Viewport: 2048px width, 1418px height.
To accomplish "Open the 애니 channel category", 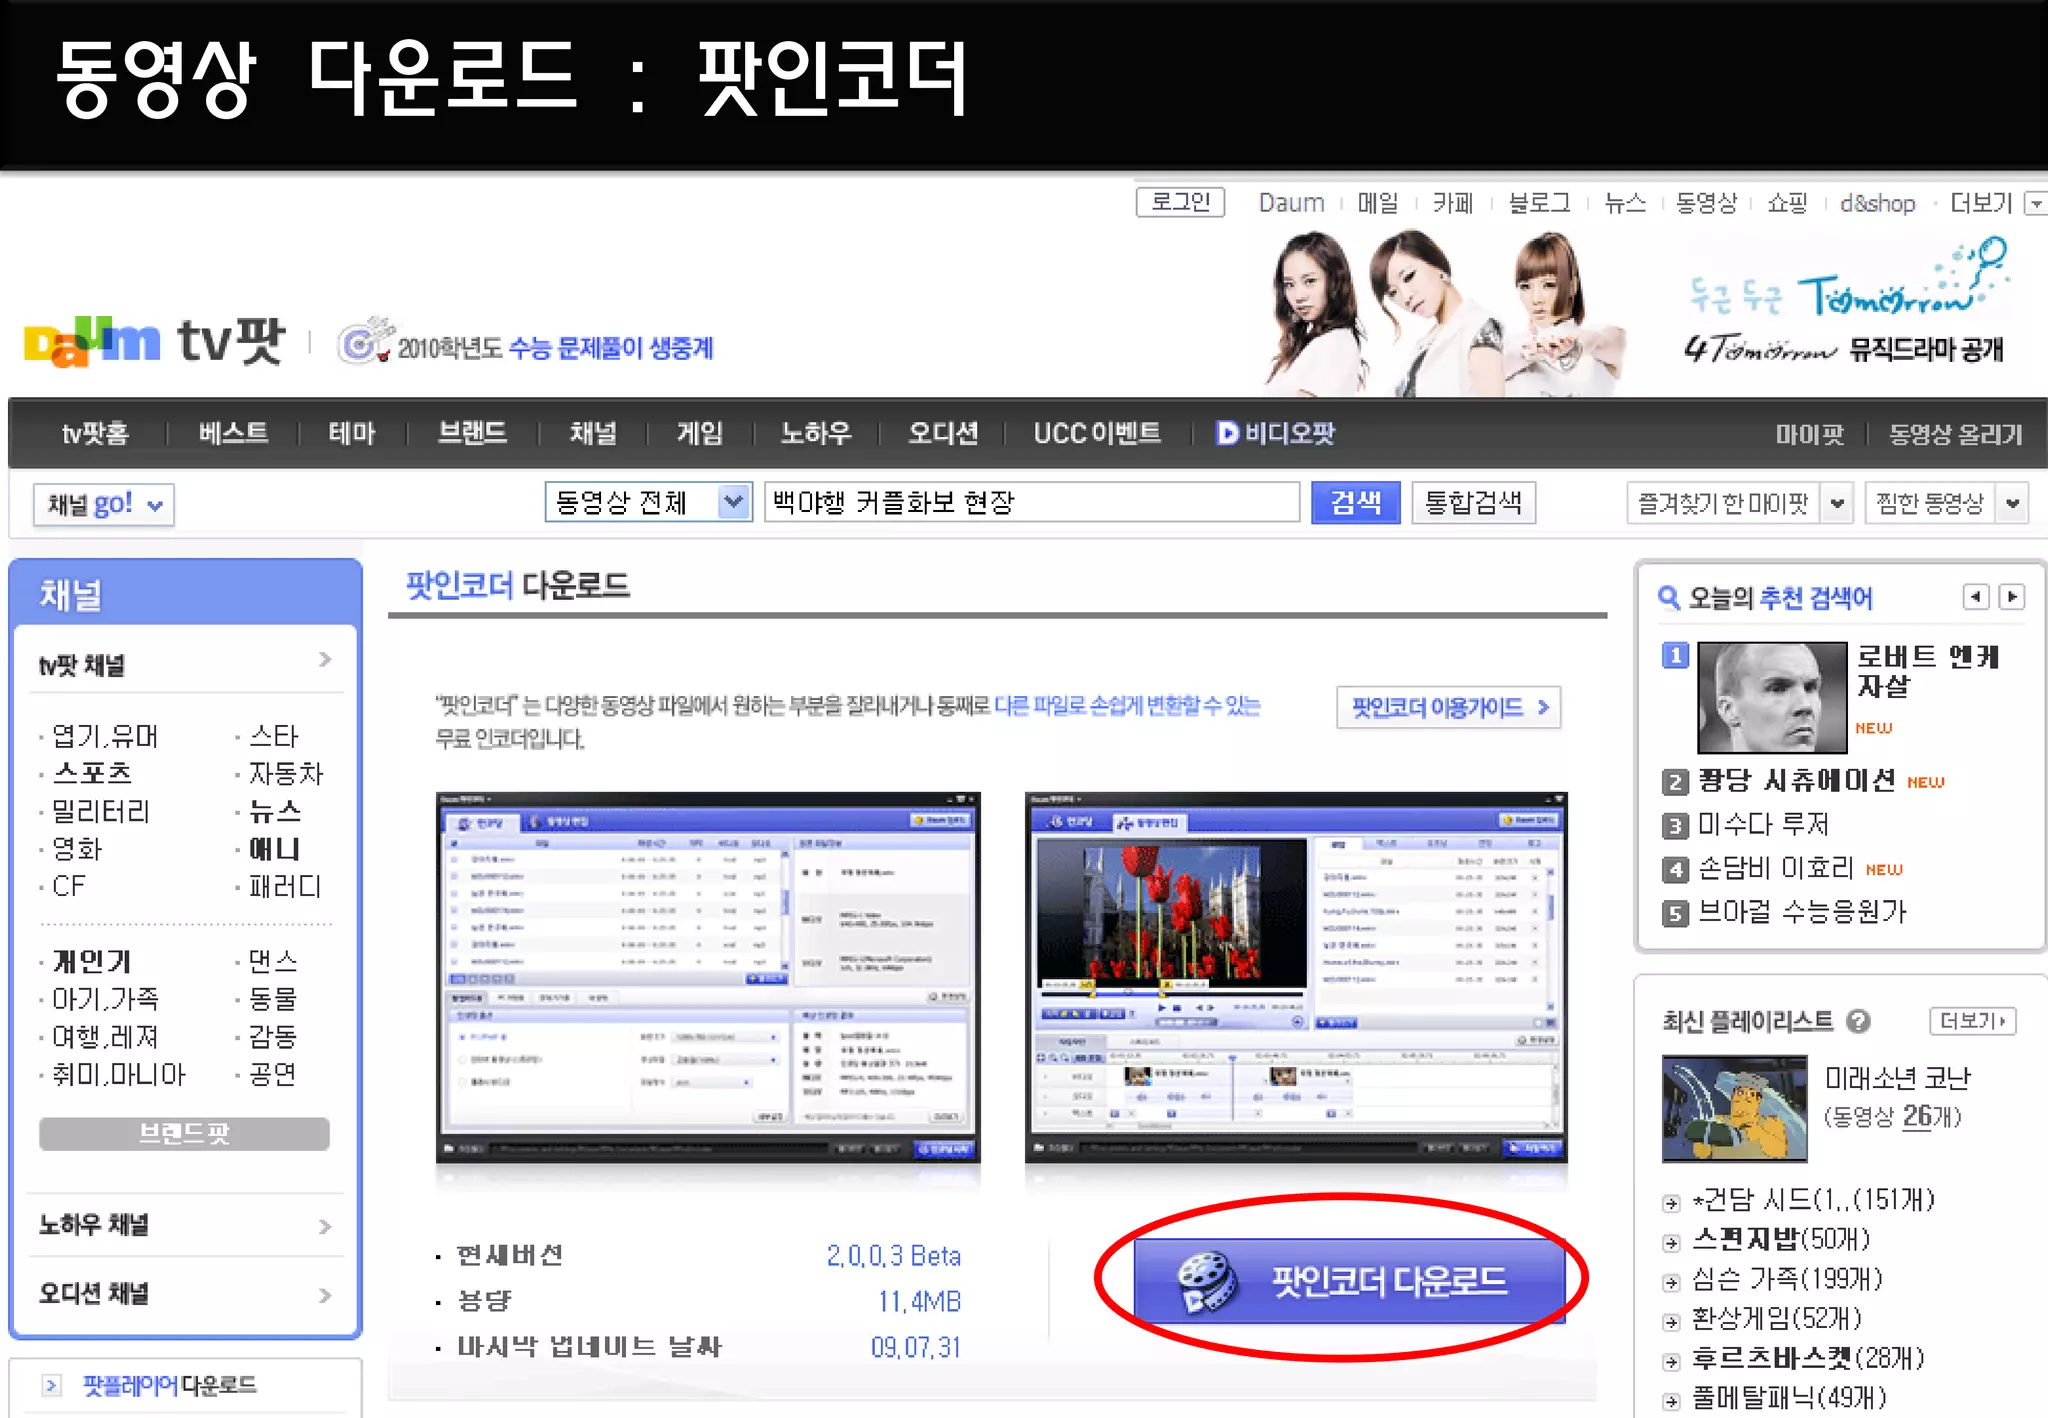I will [274, 849].
